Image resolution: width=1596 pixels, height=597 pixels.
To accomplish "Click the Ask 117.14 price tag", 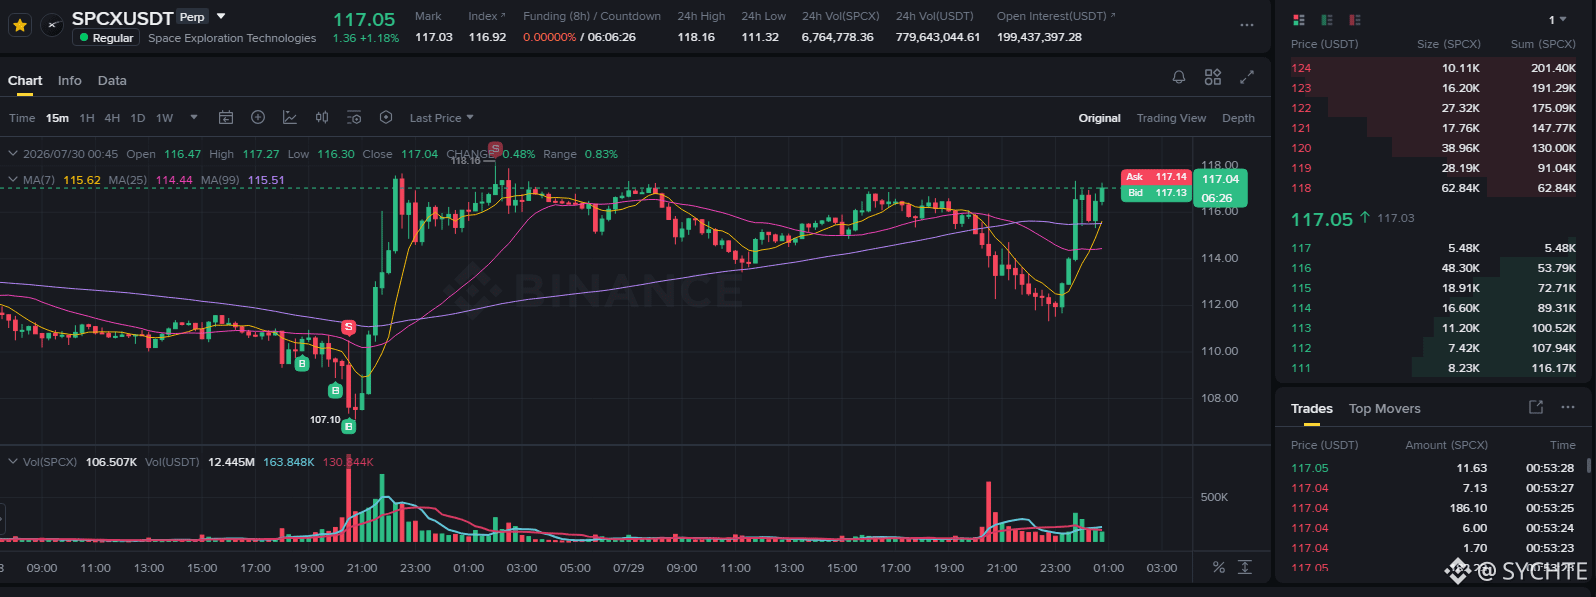I will coord(1156,177).
